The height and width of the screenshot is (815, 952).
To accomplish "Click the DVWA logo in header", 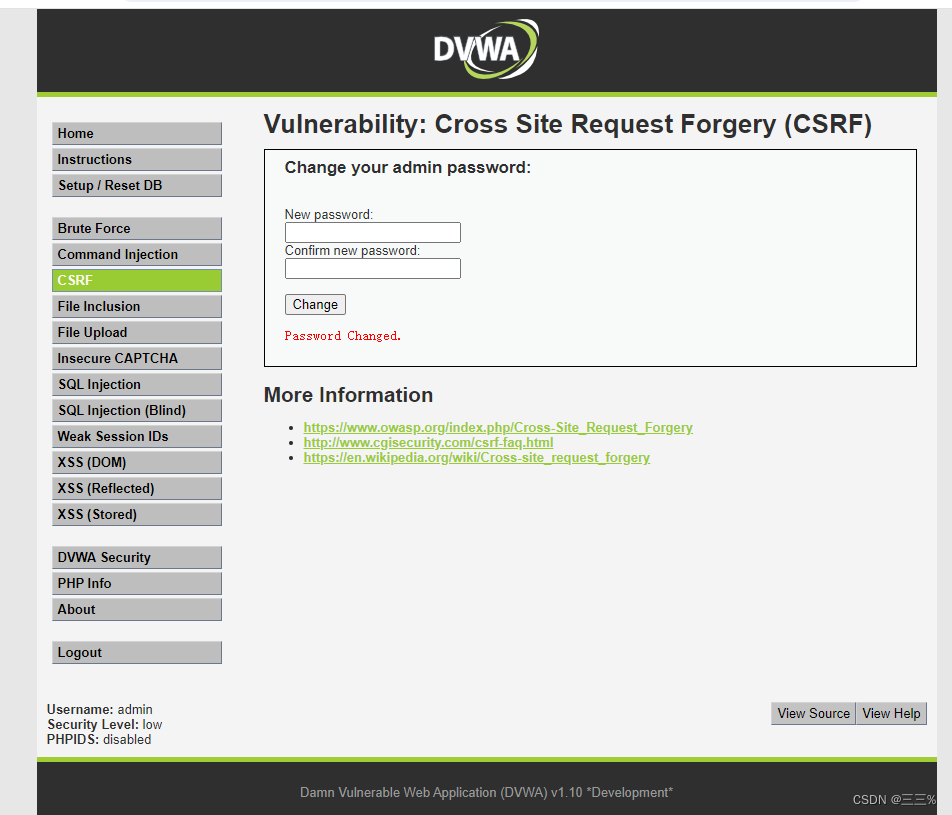I will (486, 49).
